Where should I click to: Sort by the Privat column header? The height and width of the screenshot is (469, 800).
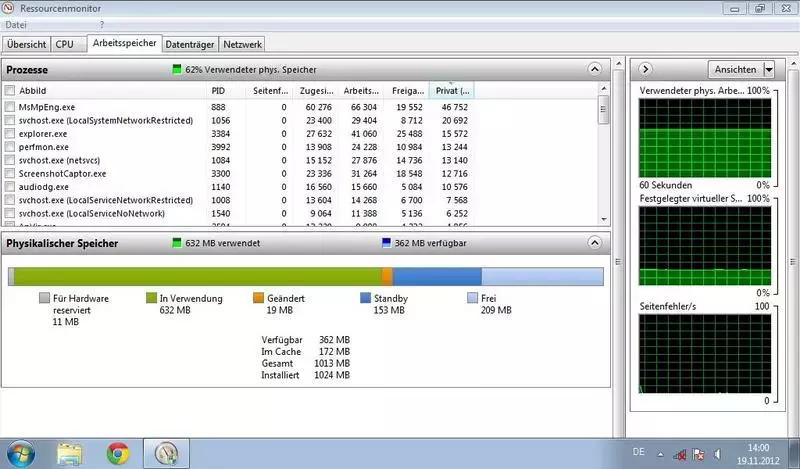452,91
